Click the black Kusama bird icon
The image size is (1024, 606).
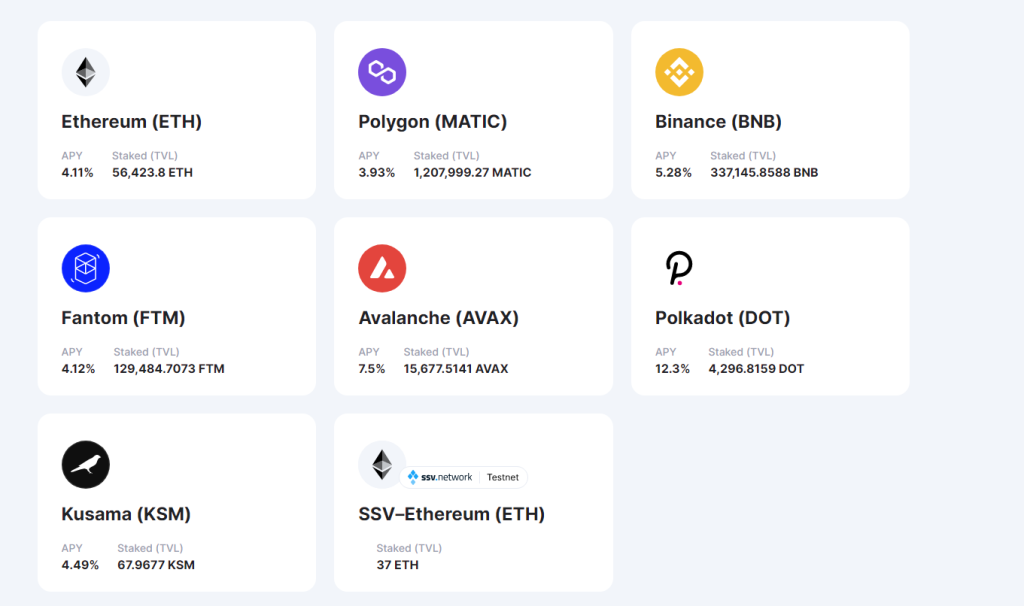pyautogui.click(x=86, y=464)
